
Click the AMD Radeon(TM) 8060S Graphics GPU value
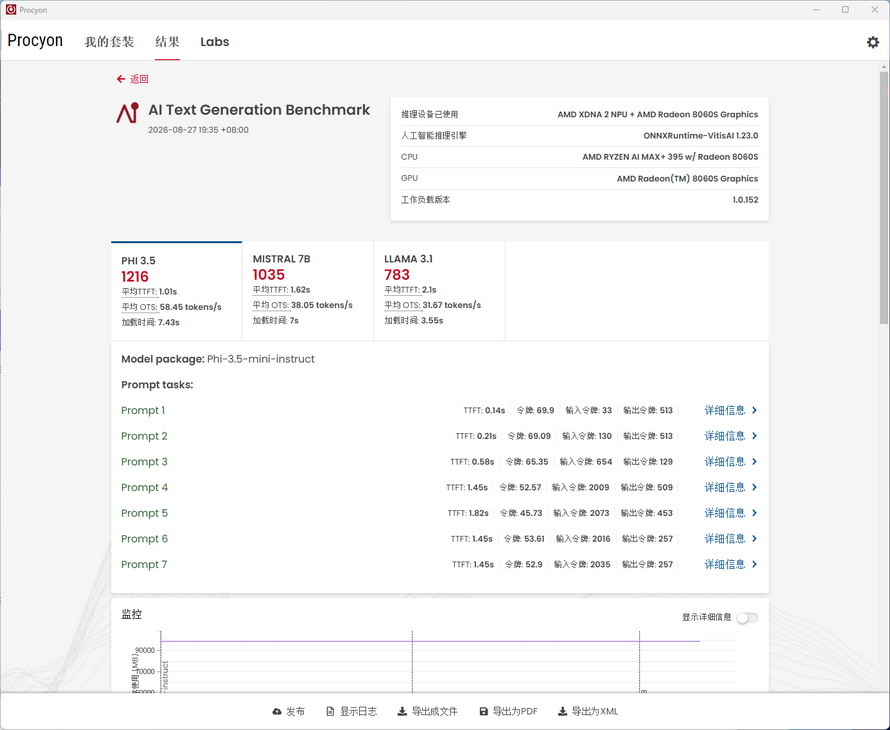687,178
